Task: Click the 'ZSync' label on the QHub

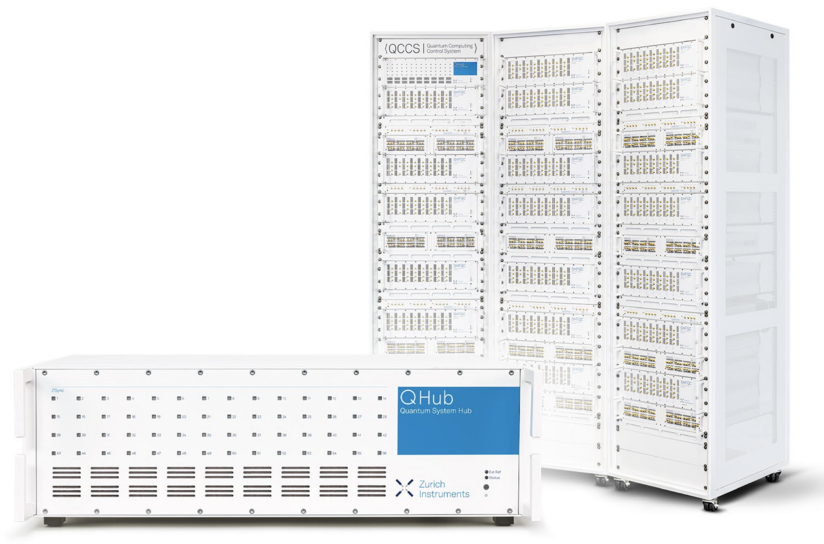Action: [57, 391]
